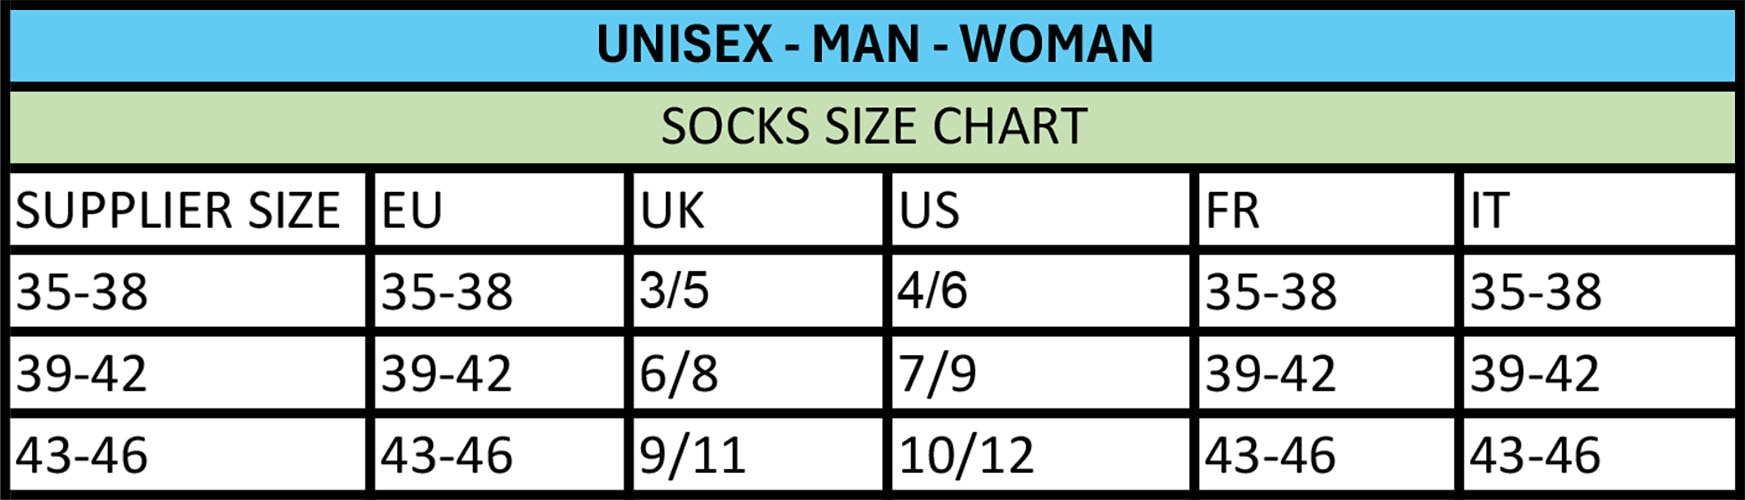Click the UNISEX - MAN - WOMAN title banner
This screenshot has width=1745, height=500.
coord(874,45)
